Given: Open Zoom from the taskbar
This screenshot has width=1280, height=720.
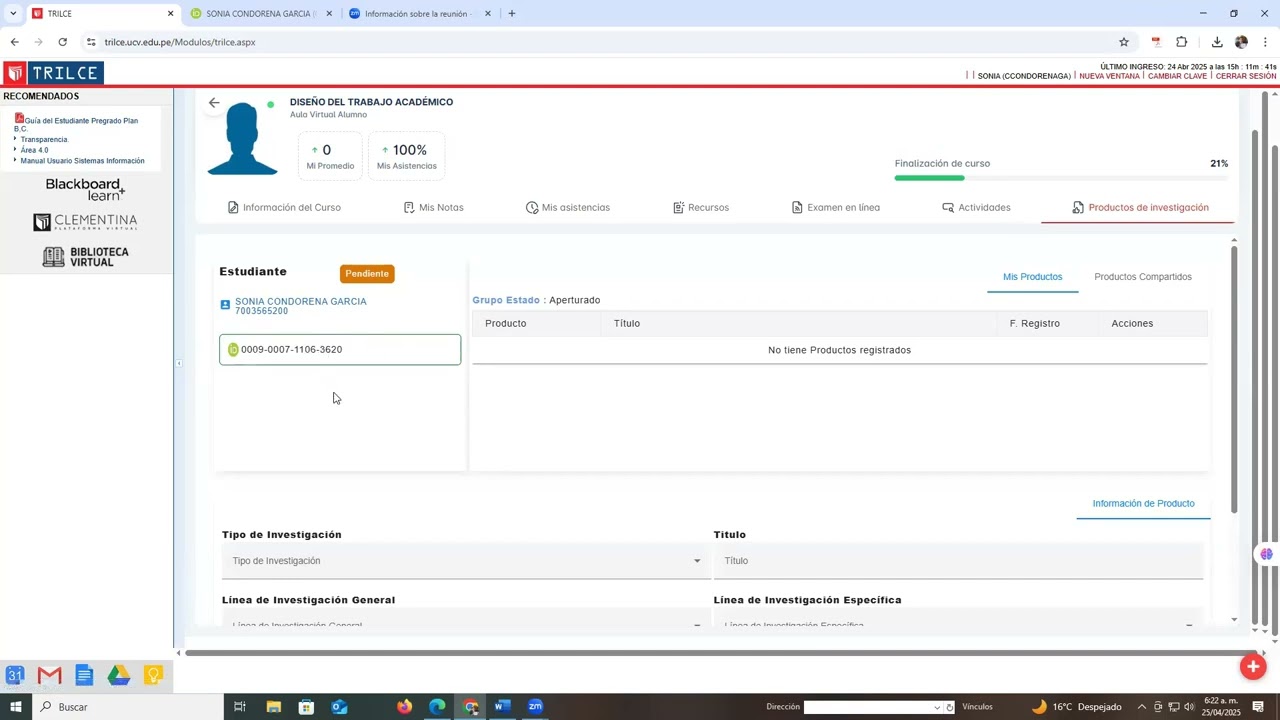Looking at the screenshot, I should (535, 707).
